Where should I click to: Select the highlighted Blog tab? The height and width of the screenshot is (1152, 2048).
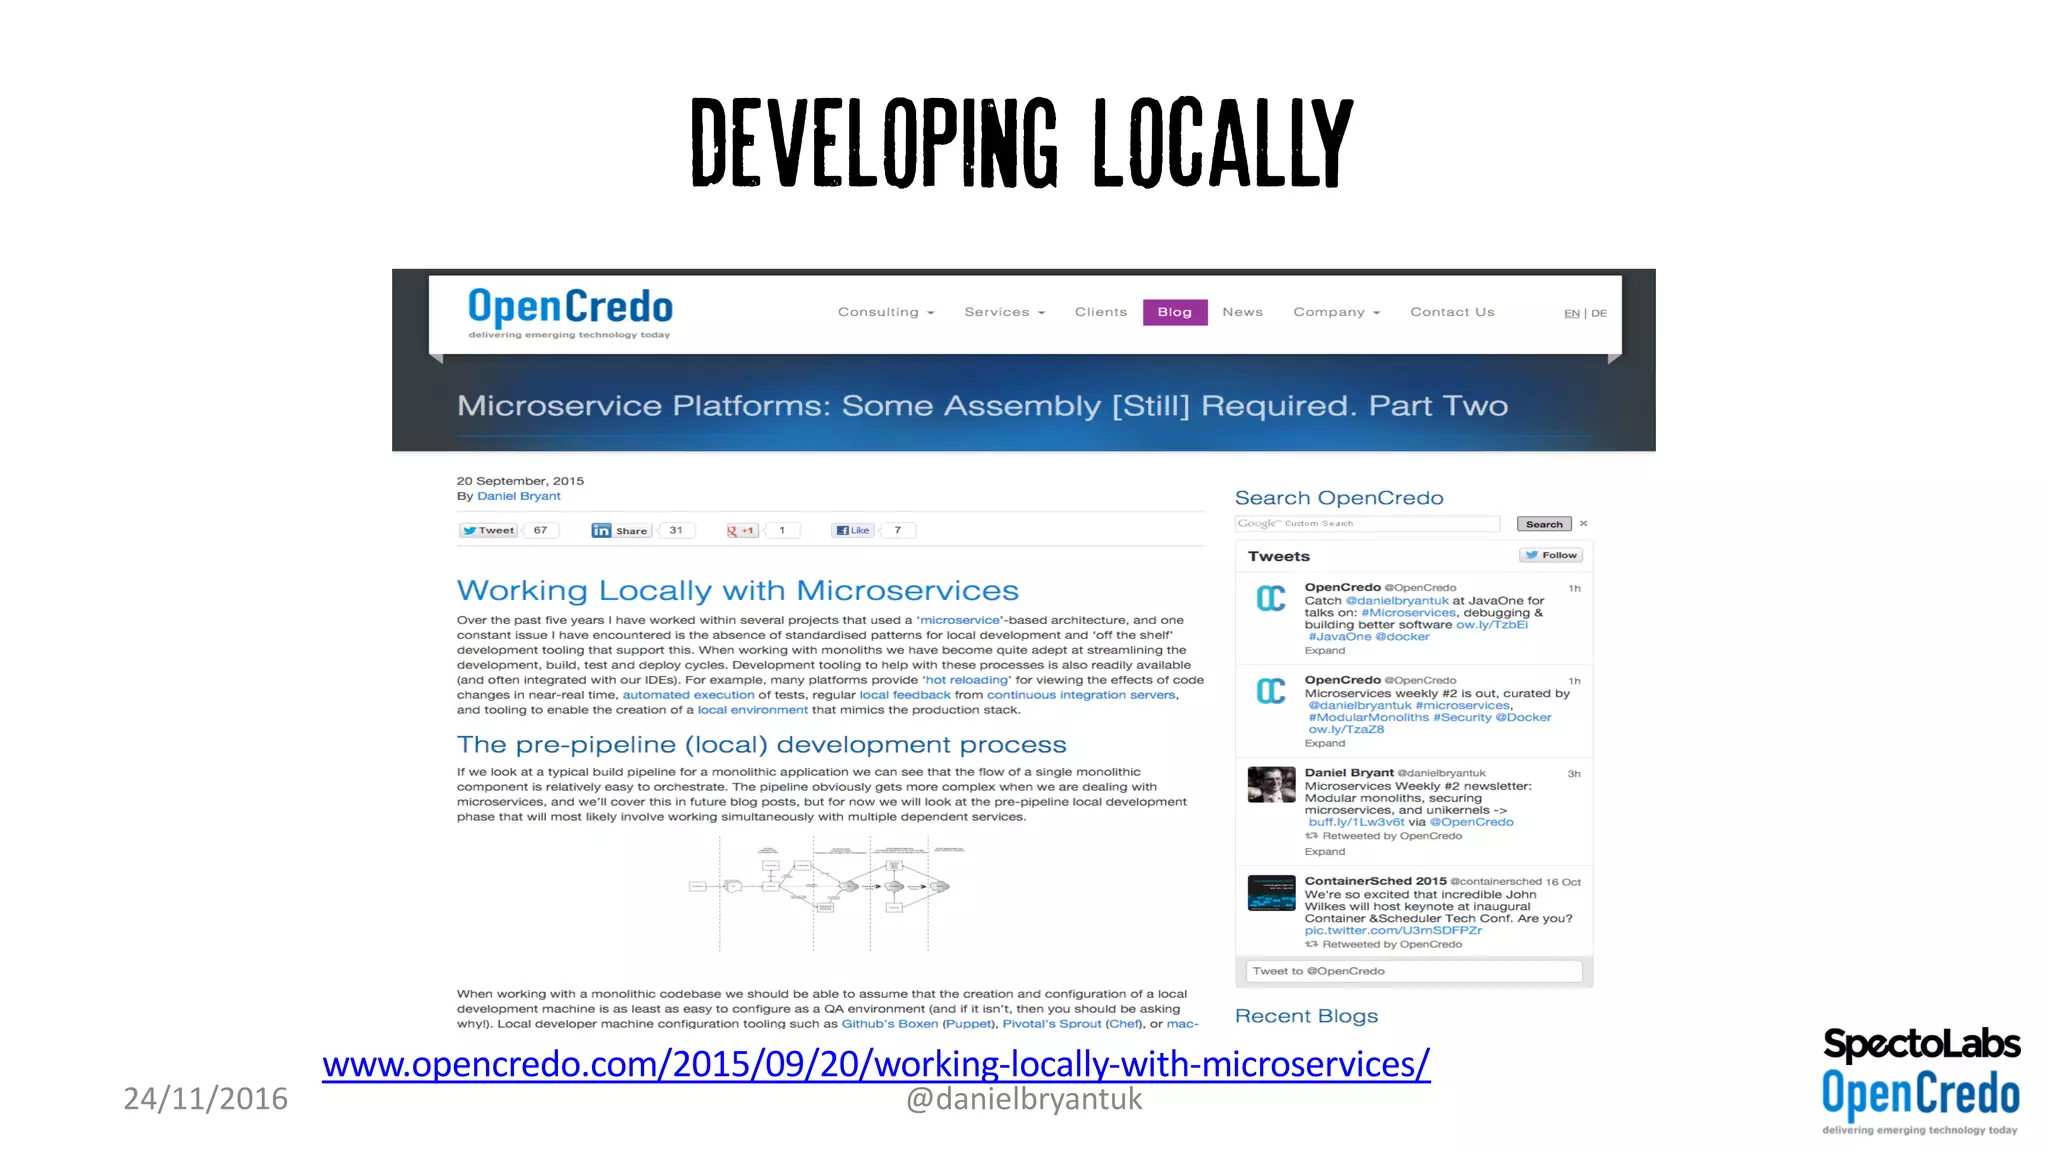[1175, 312]
